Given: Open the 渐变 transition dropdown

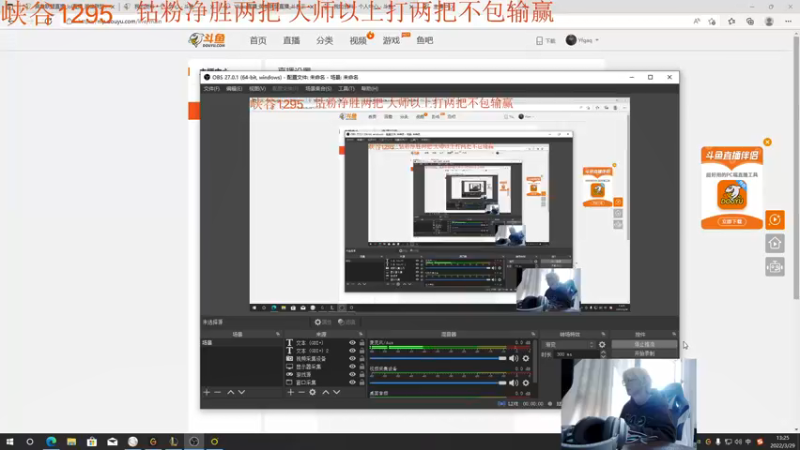Looking at the screenshot, I should pos(568,345).
